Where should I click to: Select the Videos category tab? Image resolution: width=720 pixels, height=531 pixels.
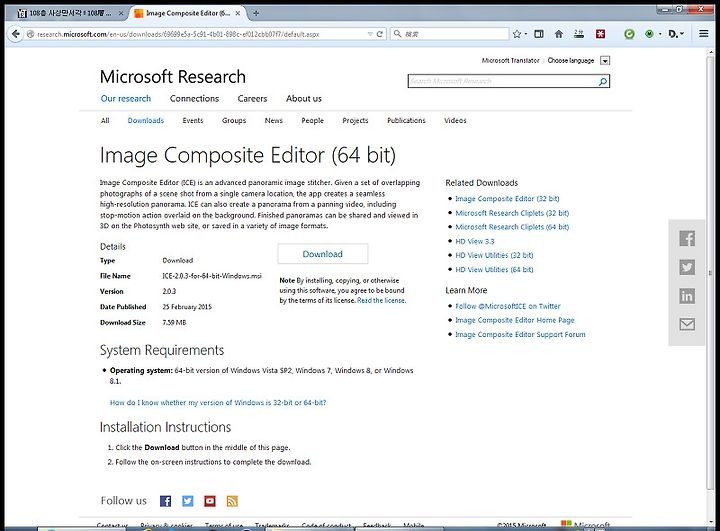click(x=455, y=120)
